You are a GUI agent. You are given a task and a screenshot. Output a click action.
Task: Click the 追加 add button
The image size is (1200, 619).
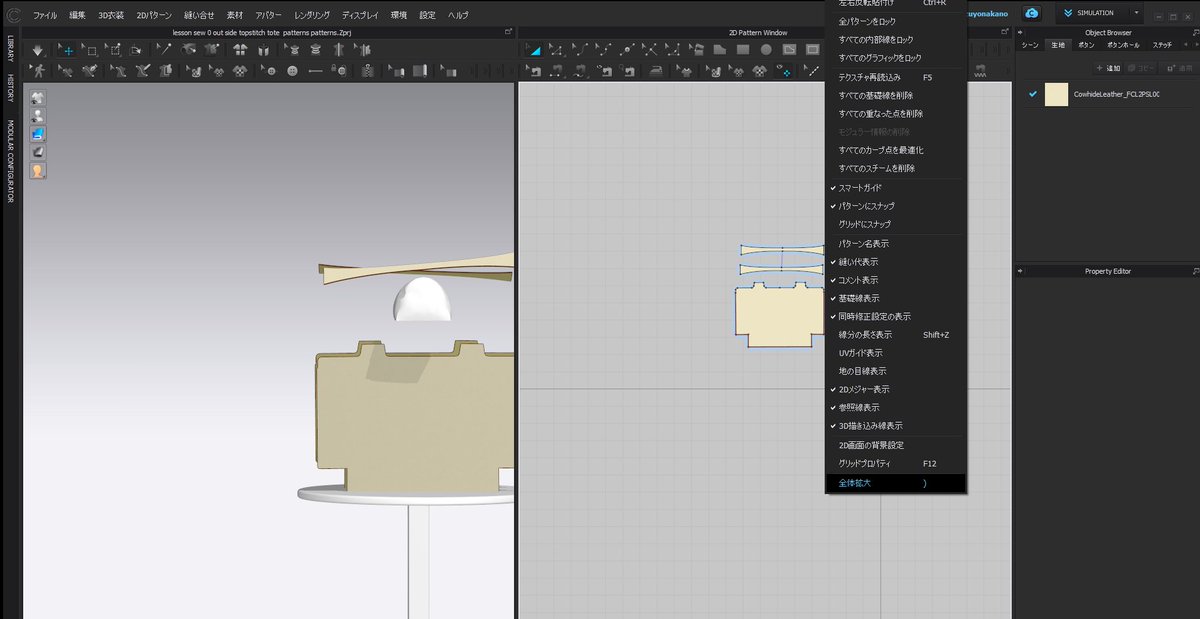point(1111,68)
